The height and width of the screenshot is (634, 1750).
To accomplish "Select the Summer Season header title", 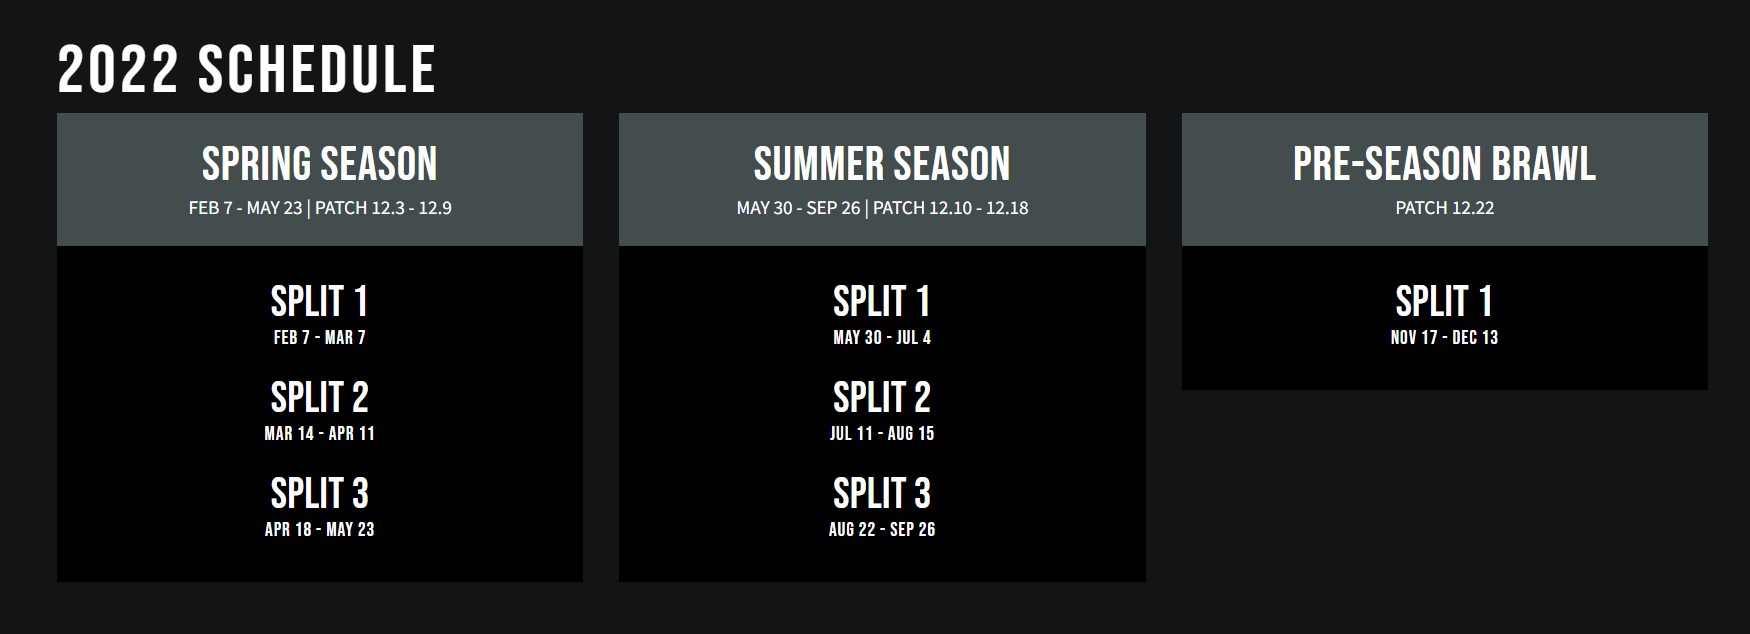I will (x=882, y=164).
